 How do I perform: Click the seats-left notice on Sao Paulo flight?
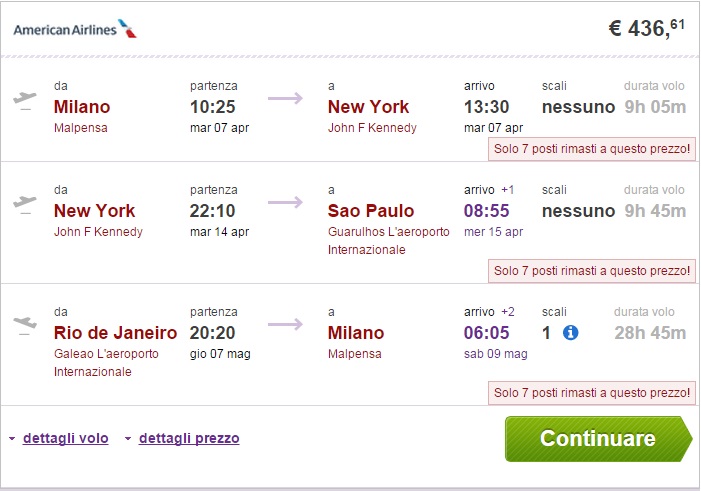pos(592,271)
